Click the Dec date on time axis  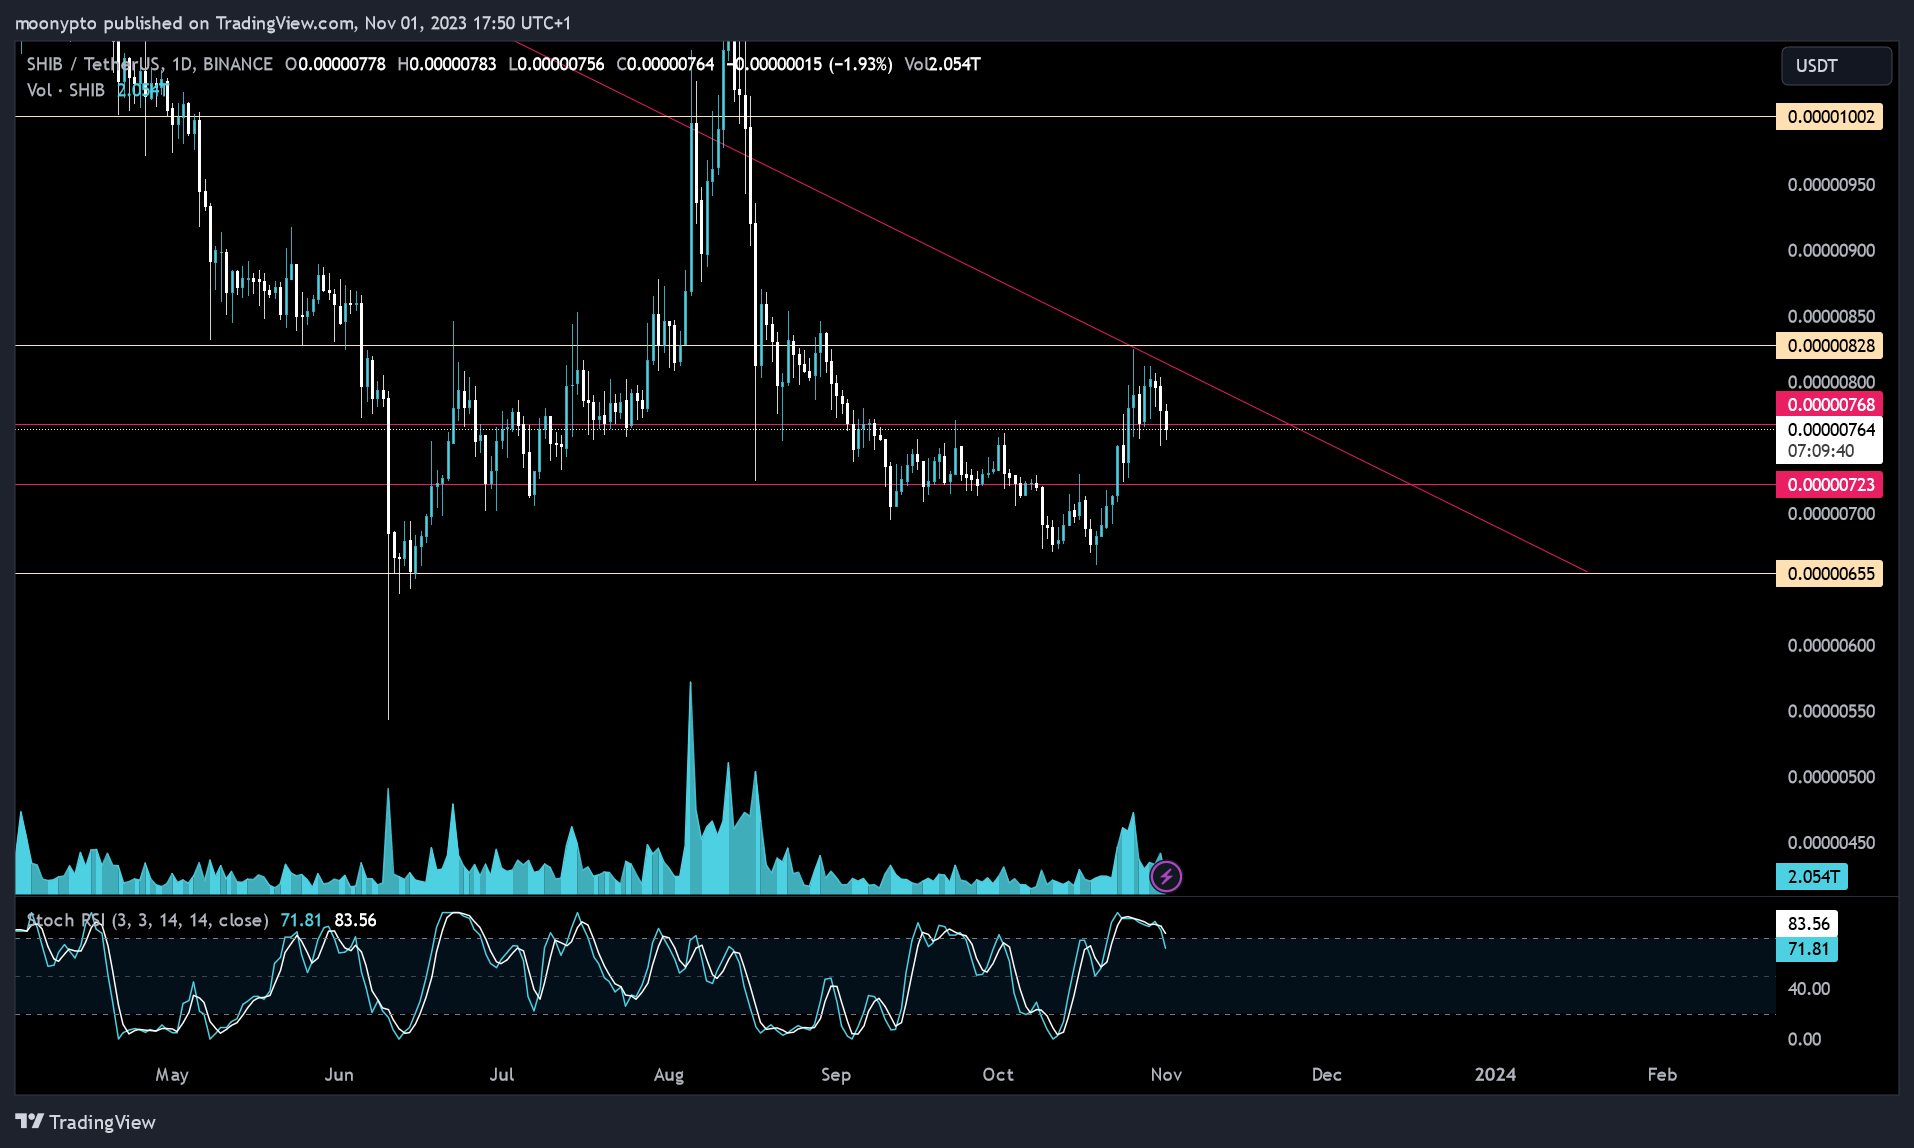pyautogui.click(x=1326, y=1075)
